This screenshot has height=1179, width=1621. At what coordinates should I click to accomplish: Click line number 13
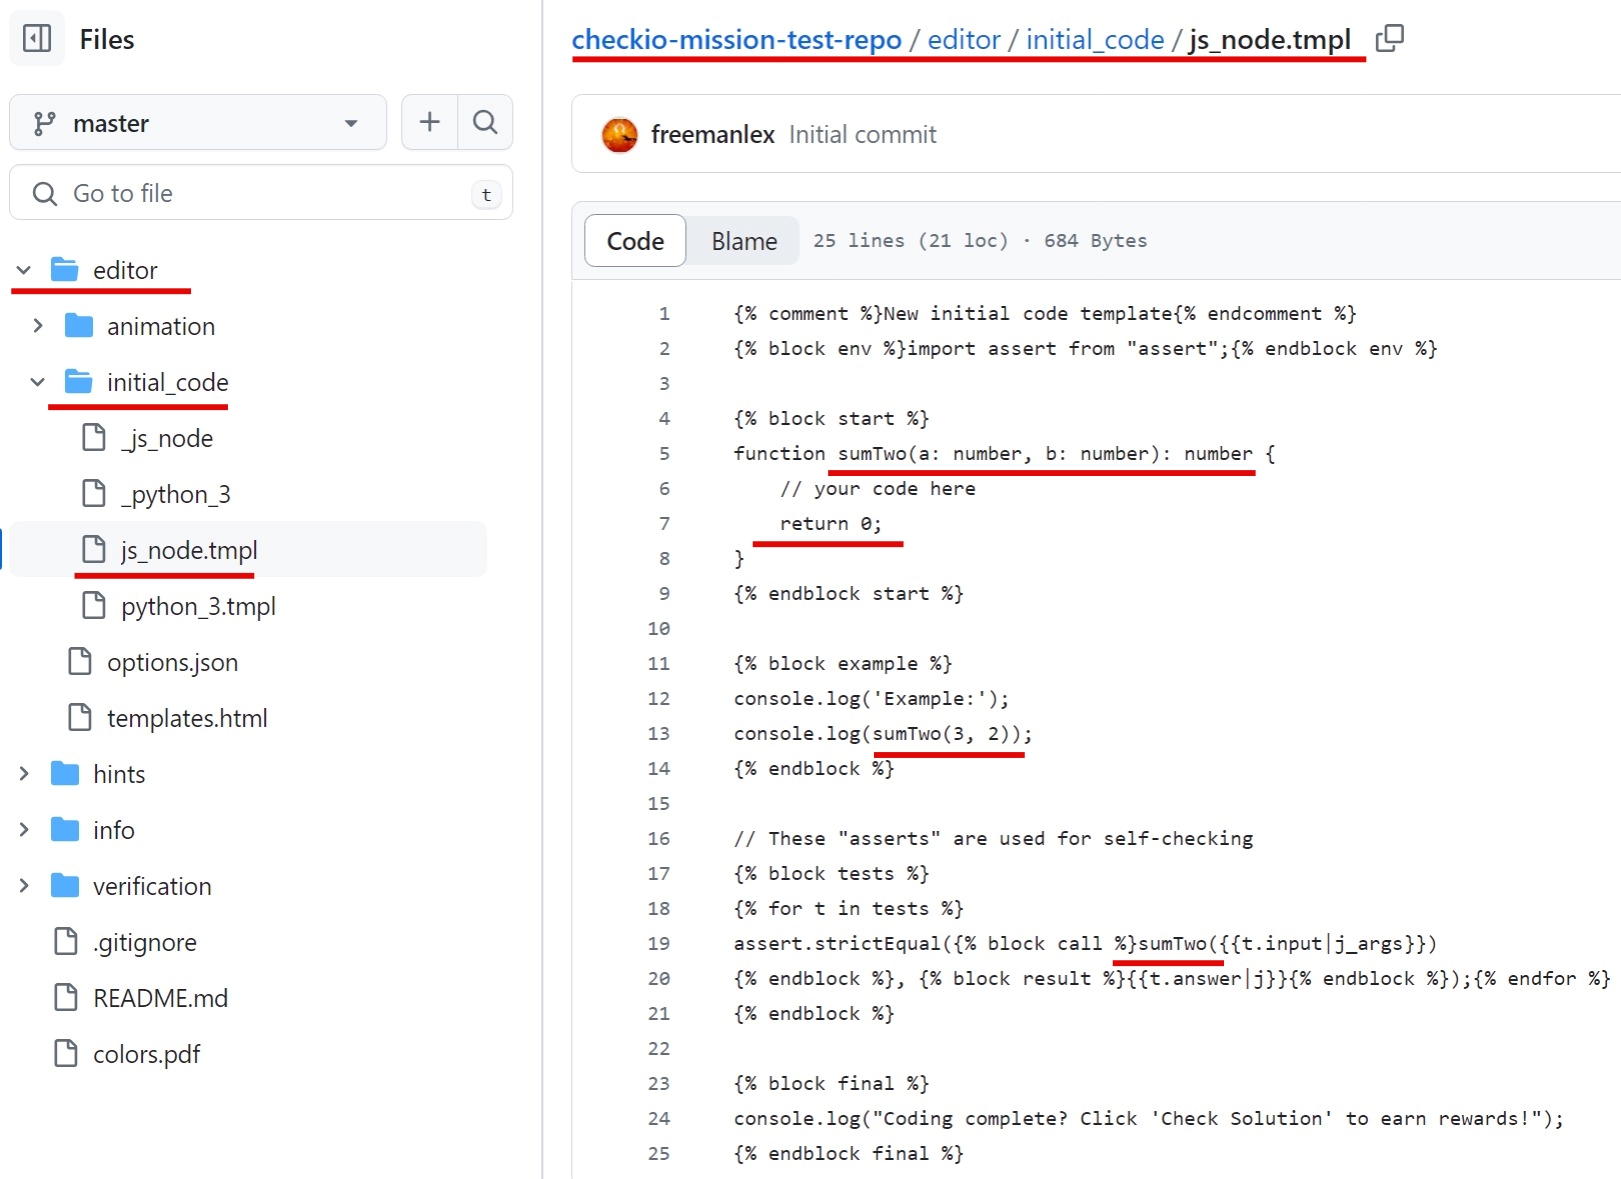click(658, 734)
